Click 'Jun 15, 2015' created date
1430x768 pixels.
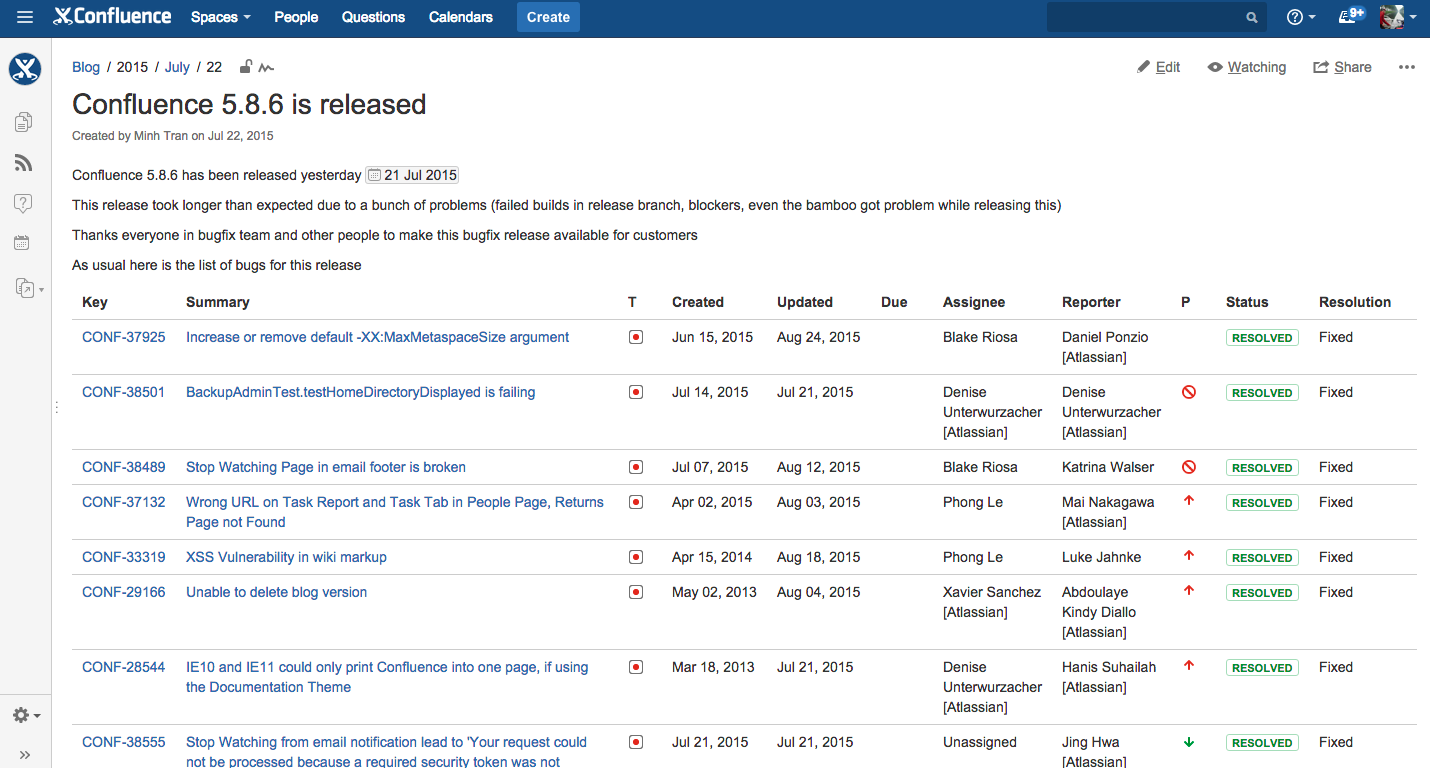[712, 337]
